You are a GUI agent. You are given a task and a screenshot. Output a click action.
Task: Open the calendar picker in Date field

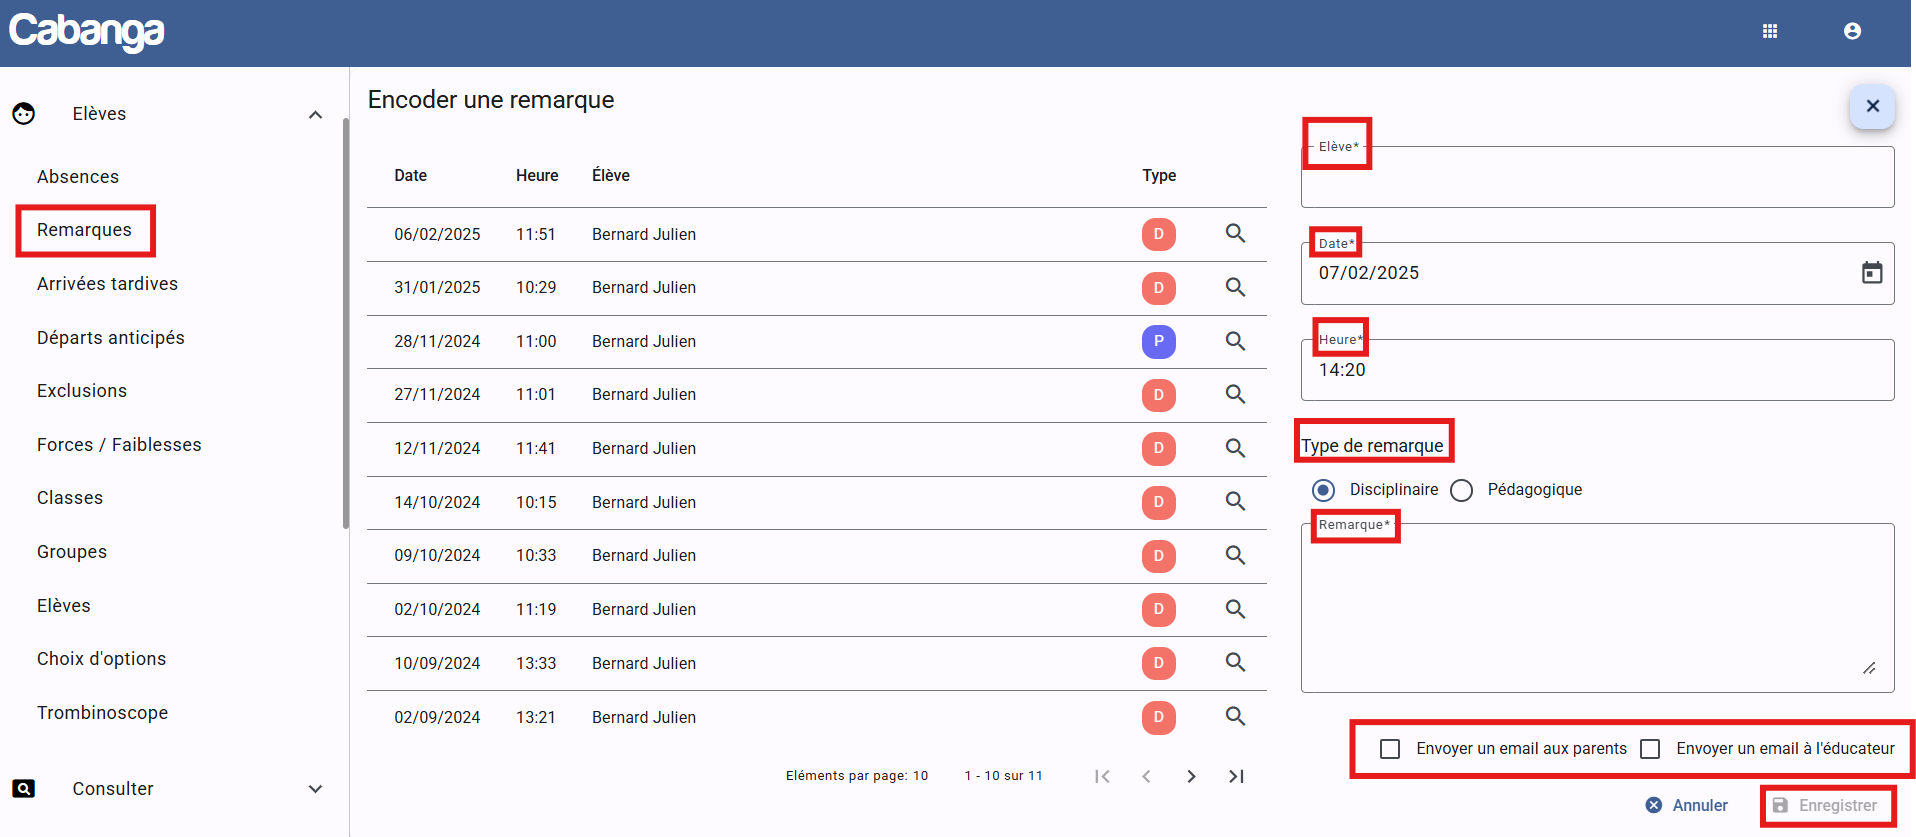[x=1871, y=273]
